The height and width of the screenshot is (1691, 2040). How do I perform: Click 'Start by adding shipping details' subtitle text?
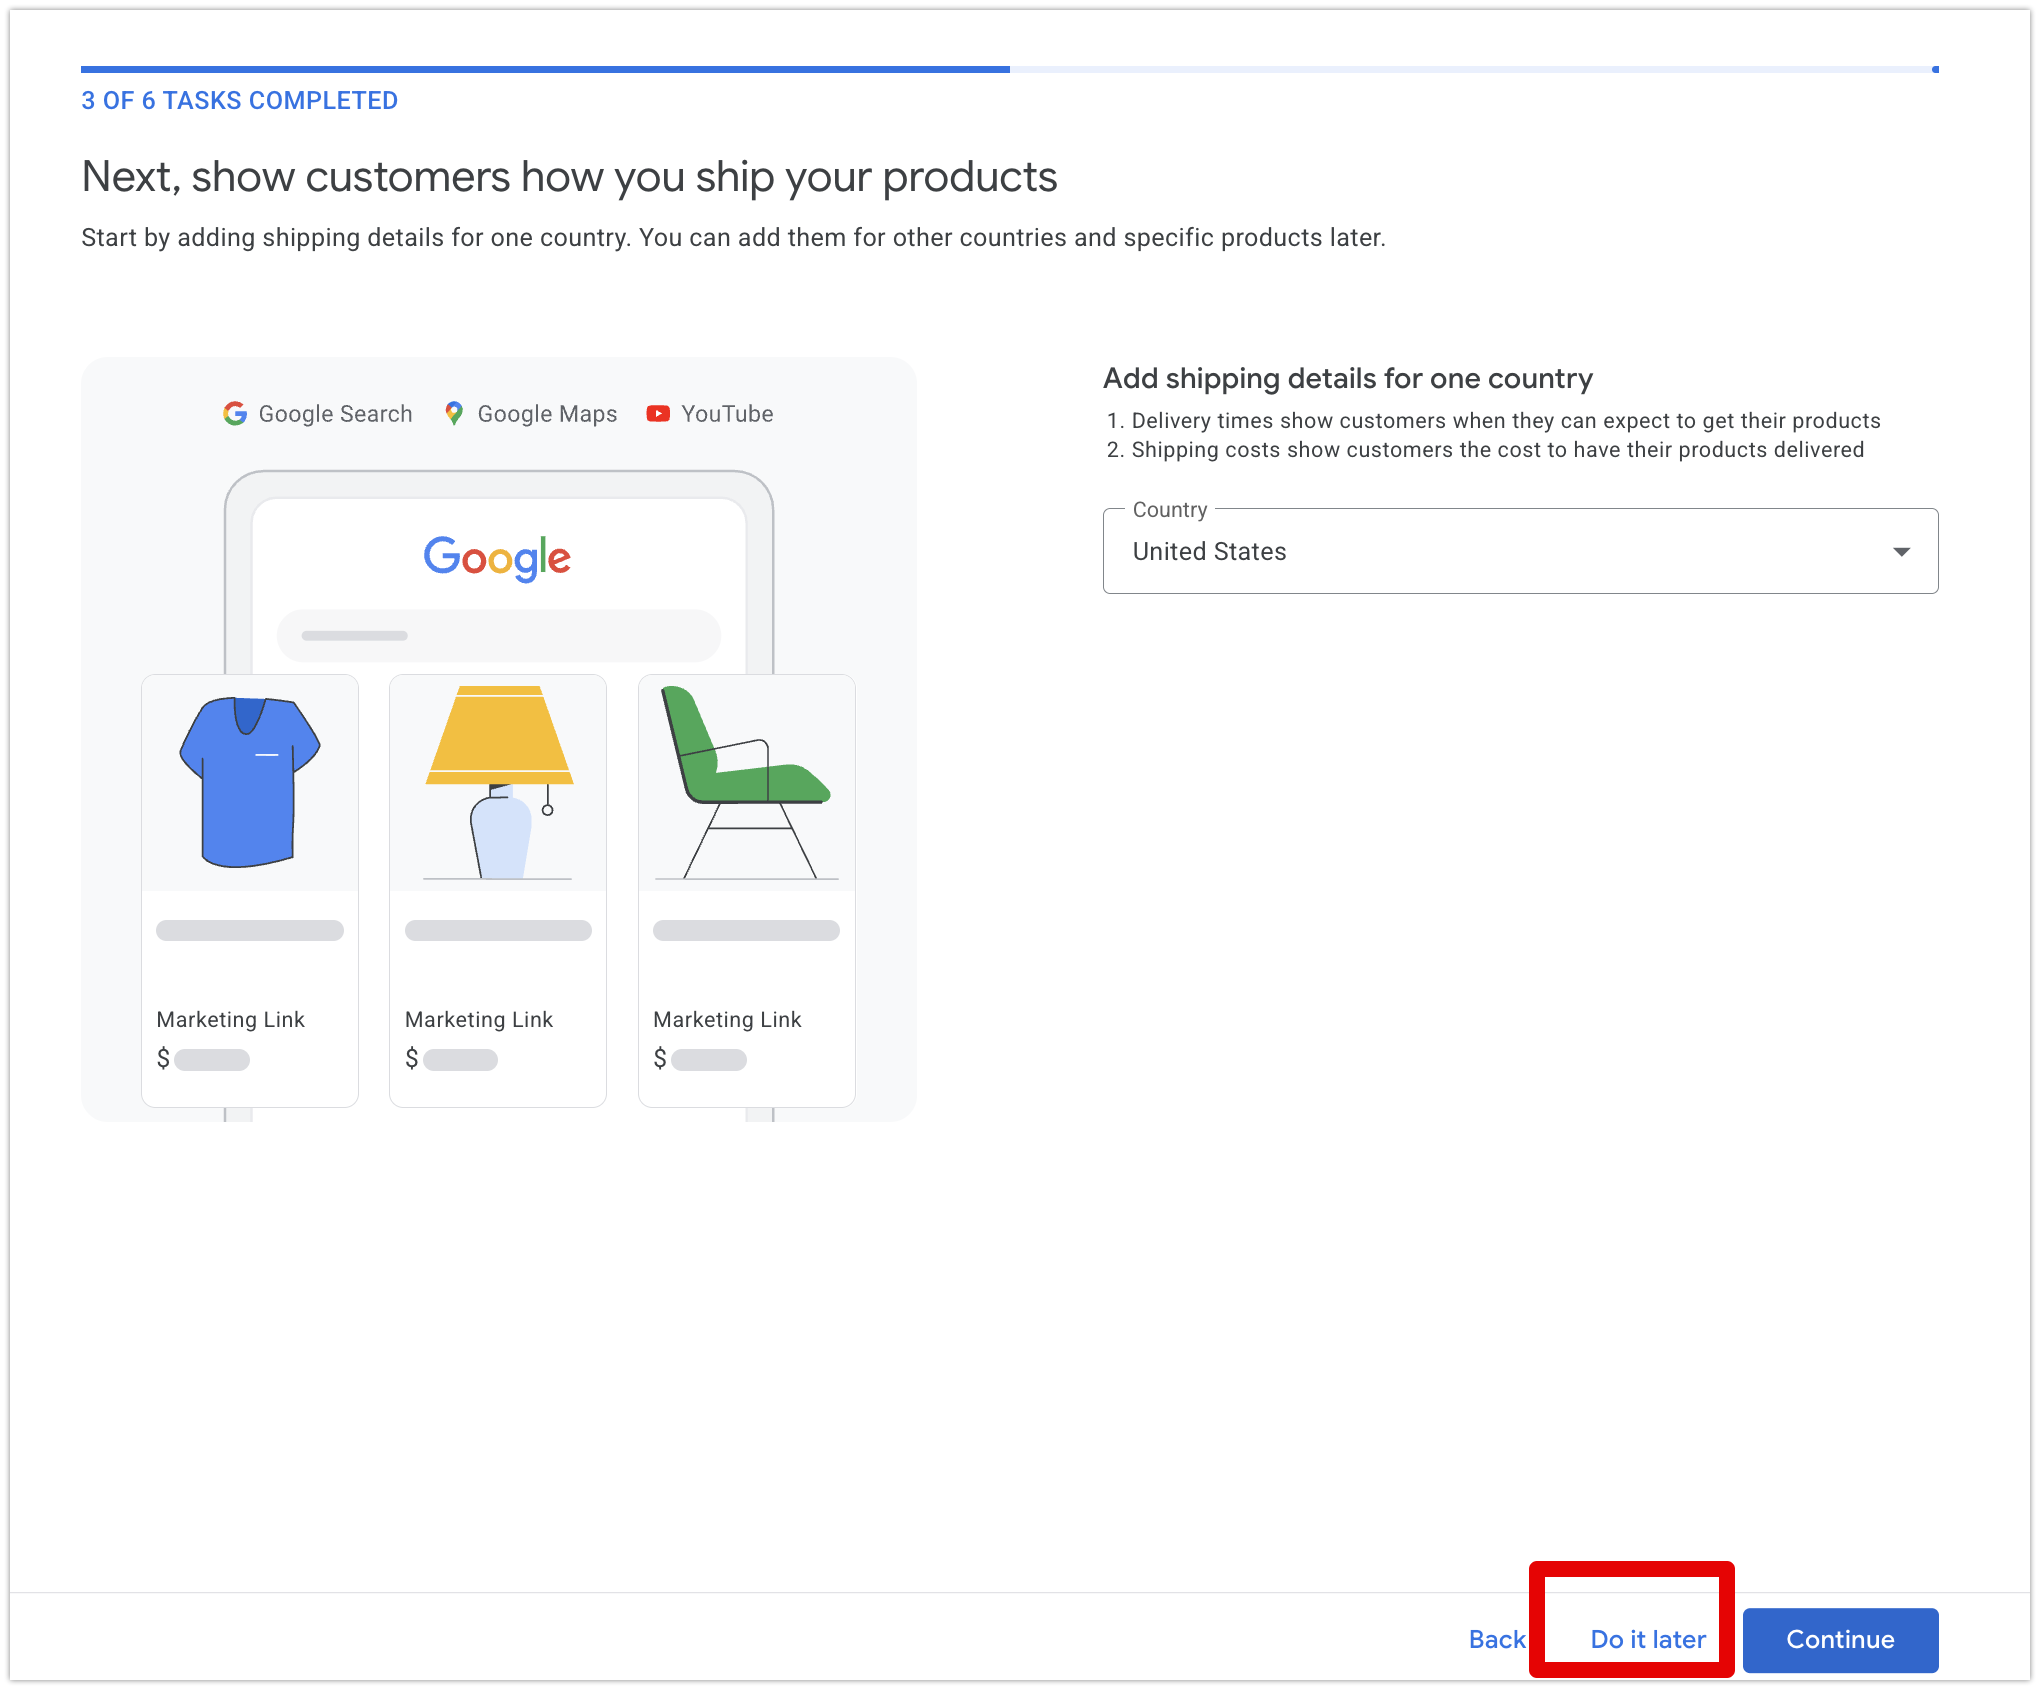[x=733, y=238]
